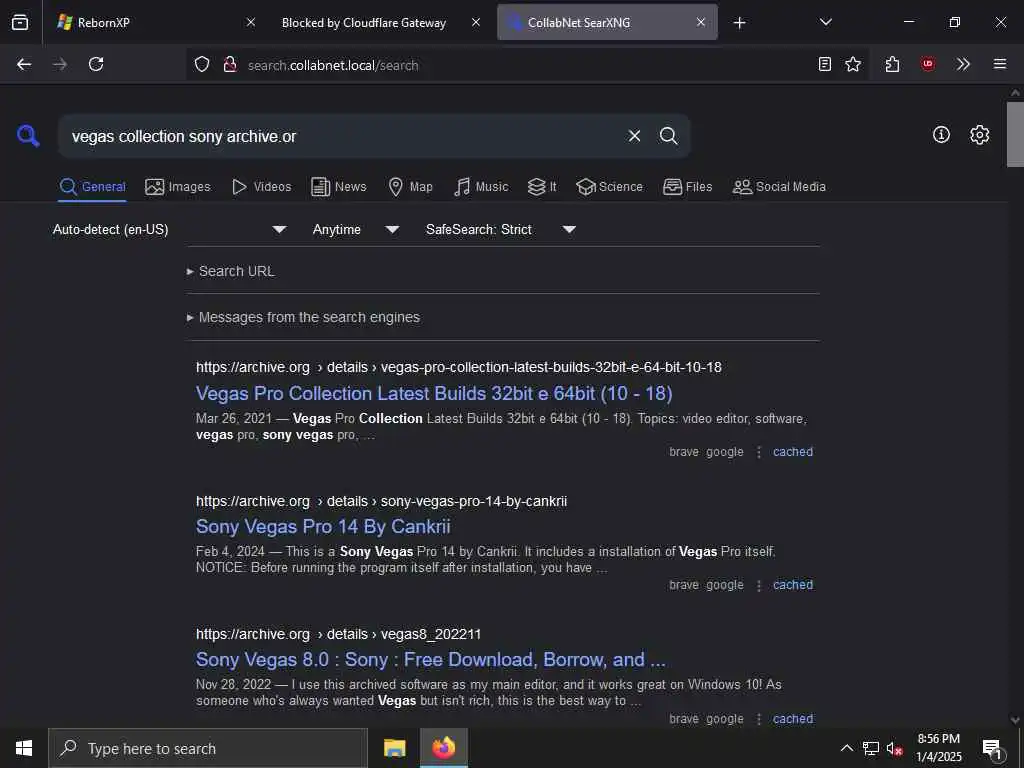Screen dimensions: 1024x768
Task: Open cached link for Vegas Pro Collection
Action: point(793,452)
